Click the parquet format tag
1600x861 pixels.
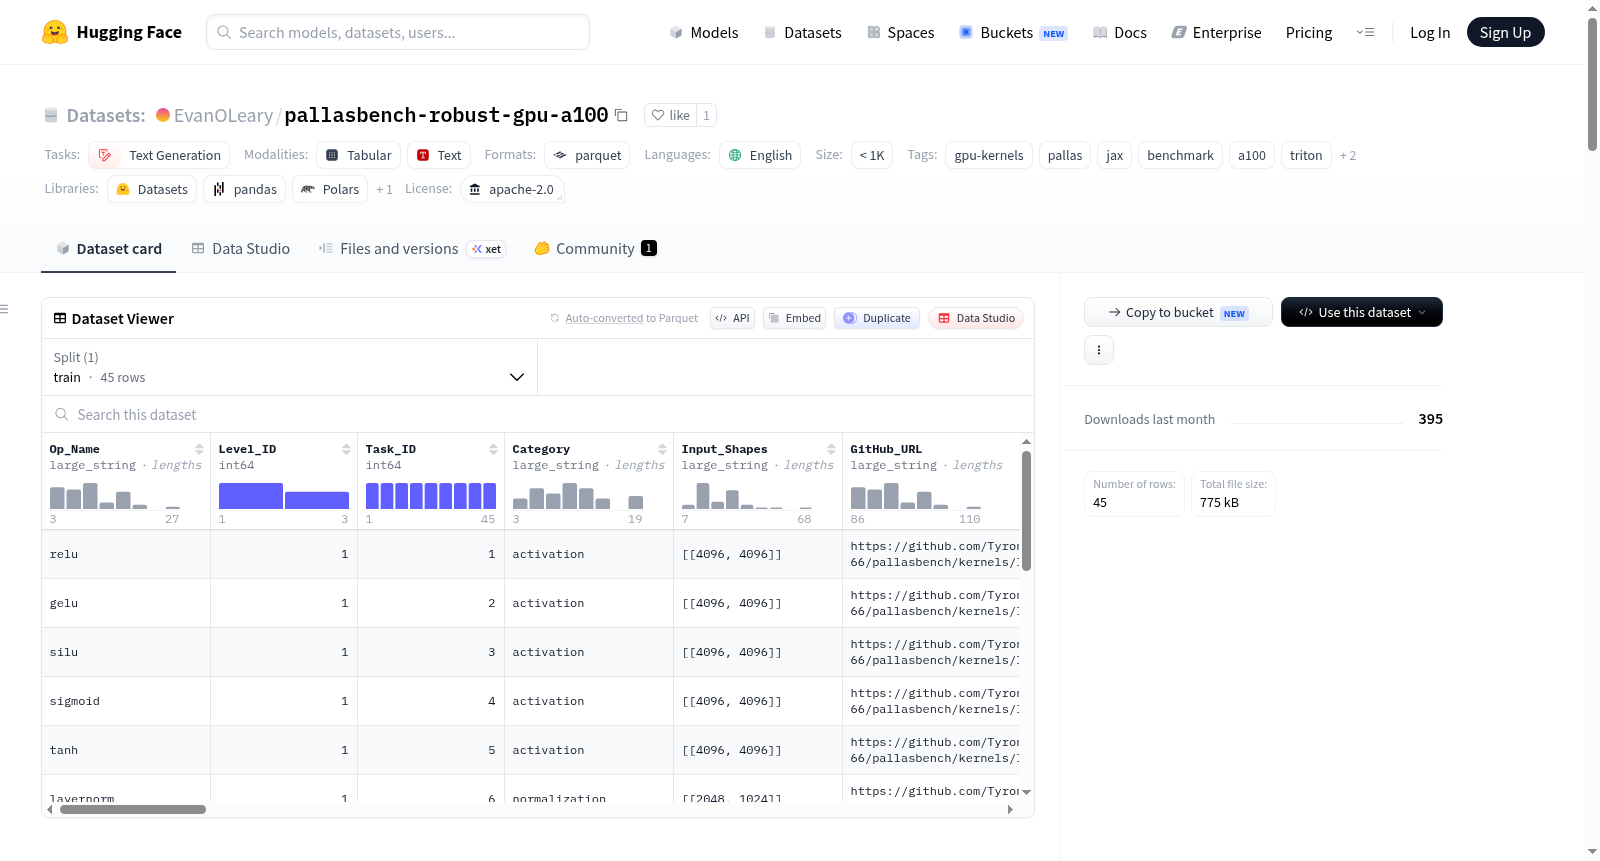pos(587,155)
